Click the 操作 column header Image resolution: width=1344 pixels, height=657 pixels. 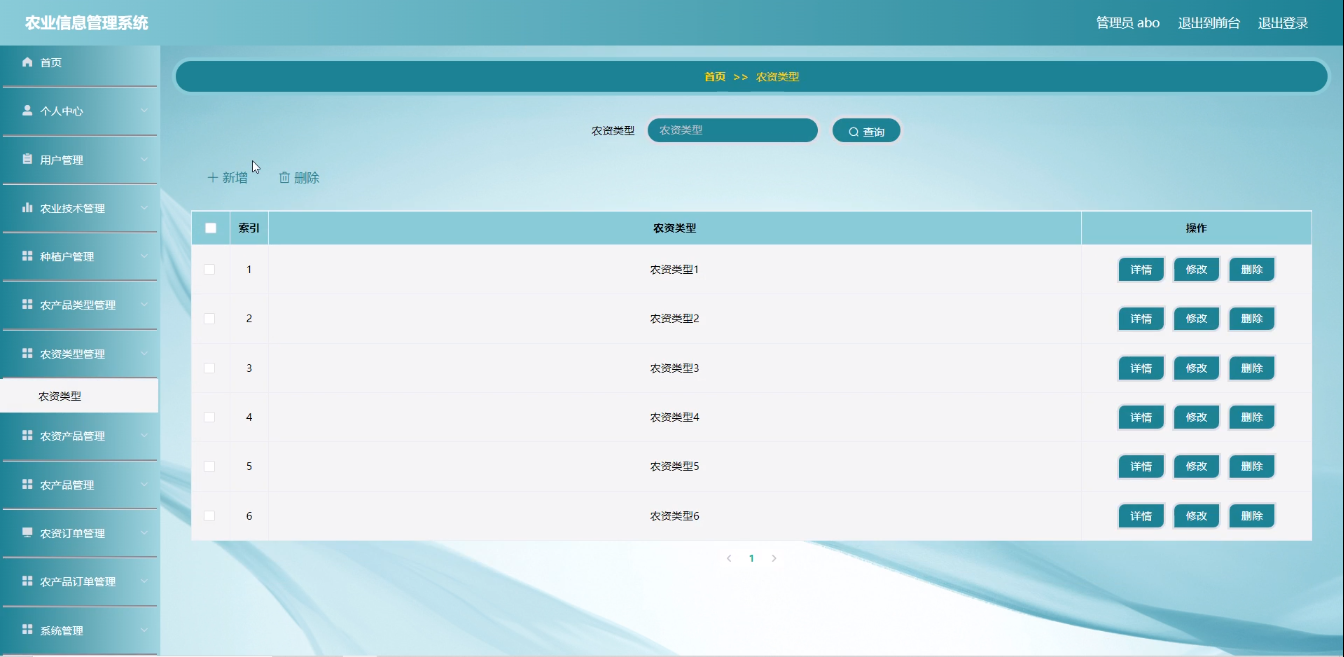click(1196, 228)
